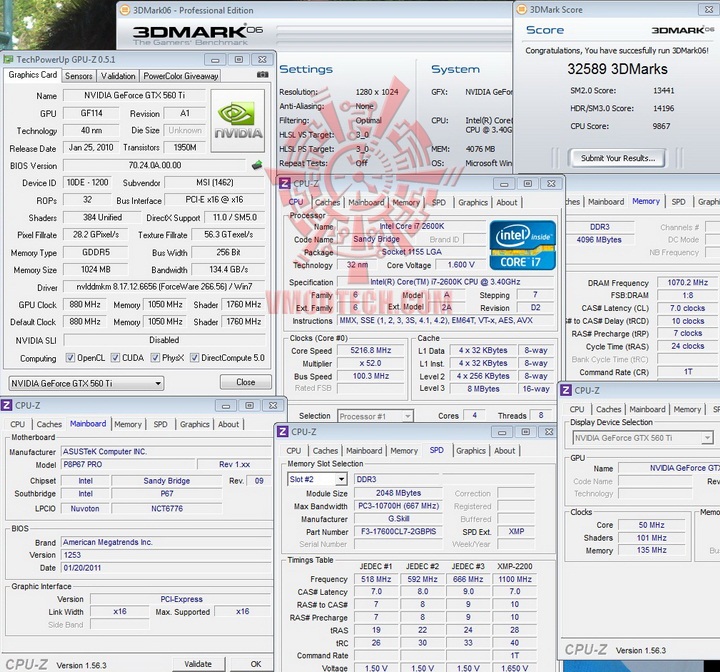Close the 3DMark Score window
Image resolution: width=720 pixels, height=672 pixels.
click(709, 9)
